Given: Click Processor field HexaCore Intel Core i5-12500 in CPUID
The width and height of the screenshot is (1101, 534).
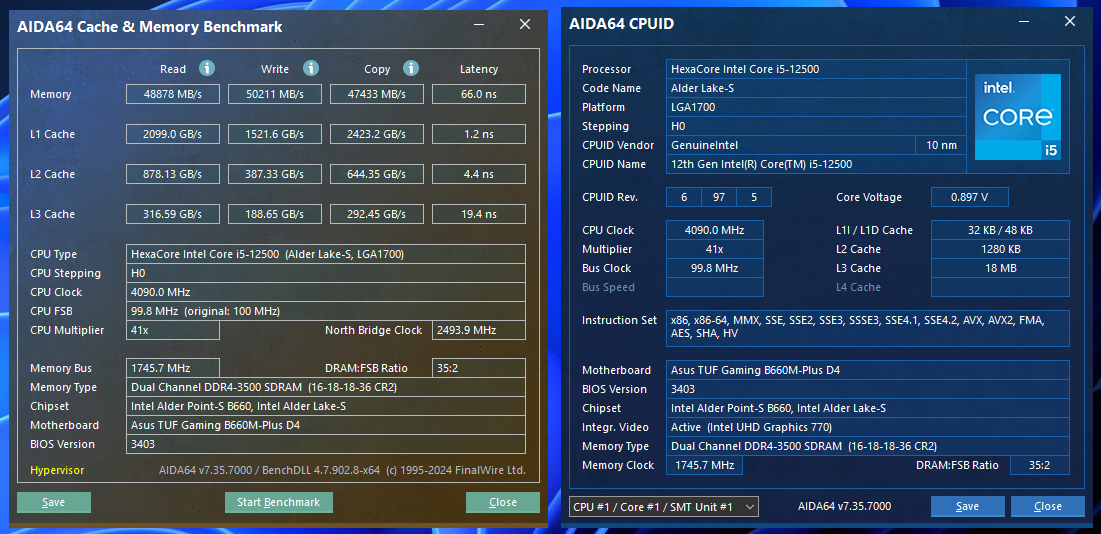Looking at the screenshot, I should click(816, 69).
